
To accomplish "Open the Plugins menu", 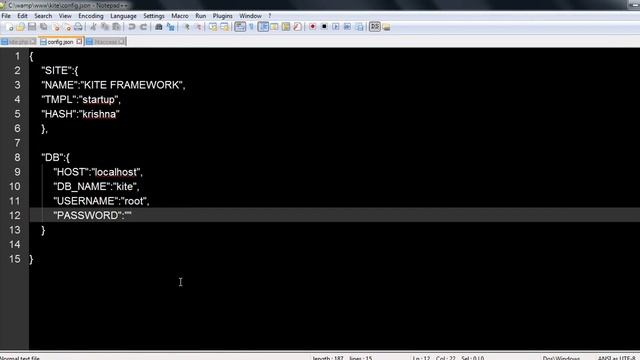I will (222, 16).
